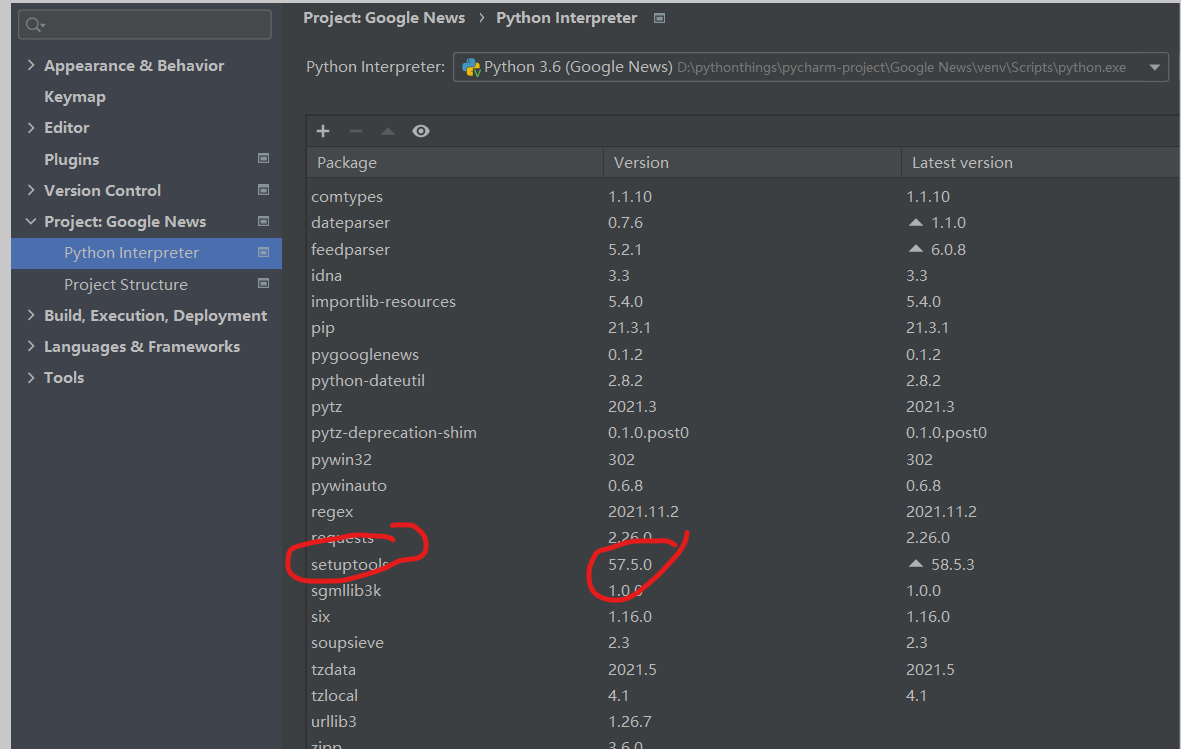The width and height of the screenshot is (1181, 749).
Task: Select the tzdata package row
Action: coord(743,669)
